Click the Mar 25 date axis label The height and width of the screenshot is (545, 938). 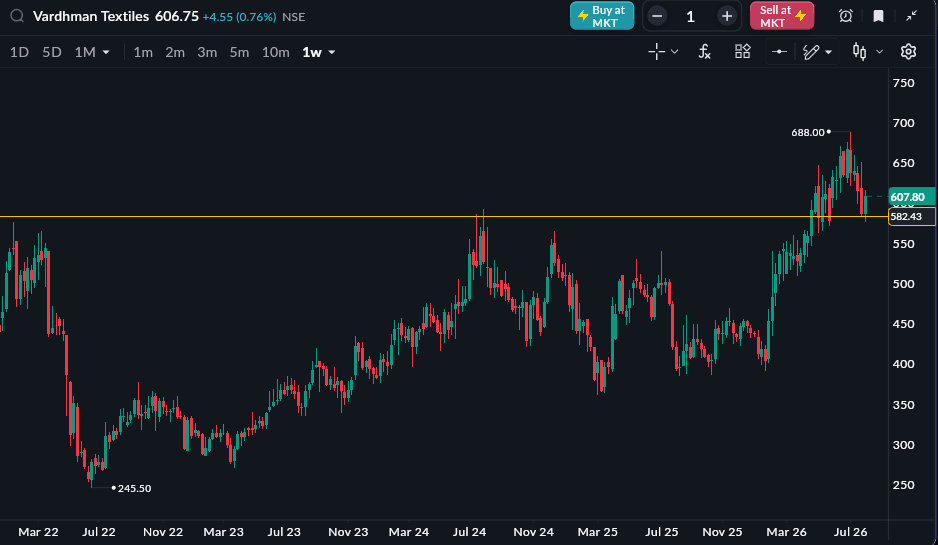click(x=597, y=532)
